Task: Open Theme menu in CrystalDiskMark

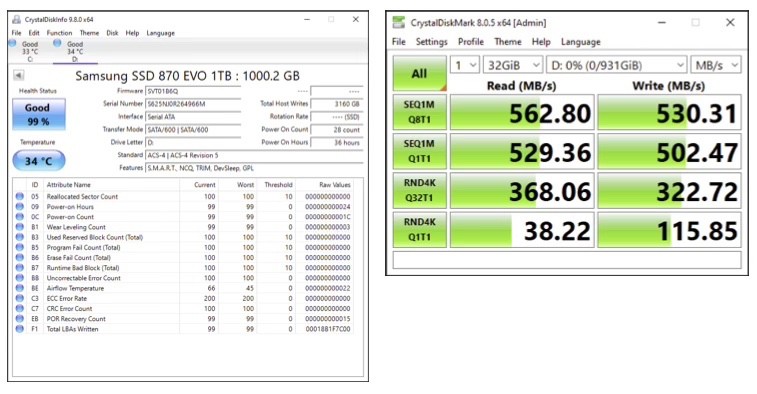Action: click(508, 42)
